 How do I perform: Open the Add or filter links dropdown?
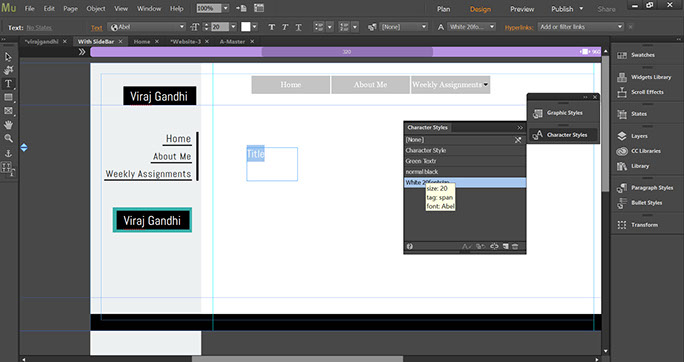pyautogui.click(x=581, y=27)
